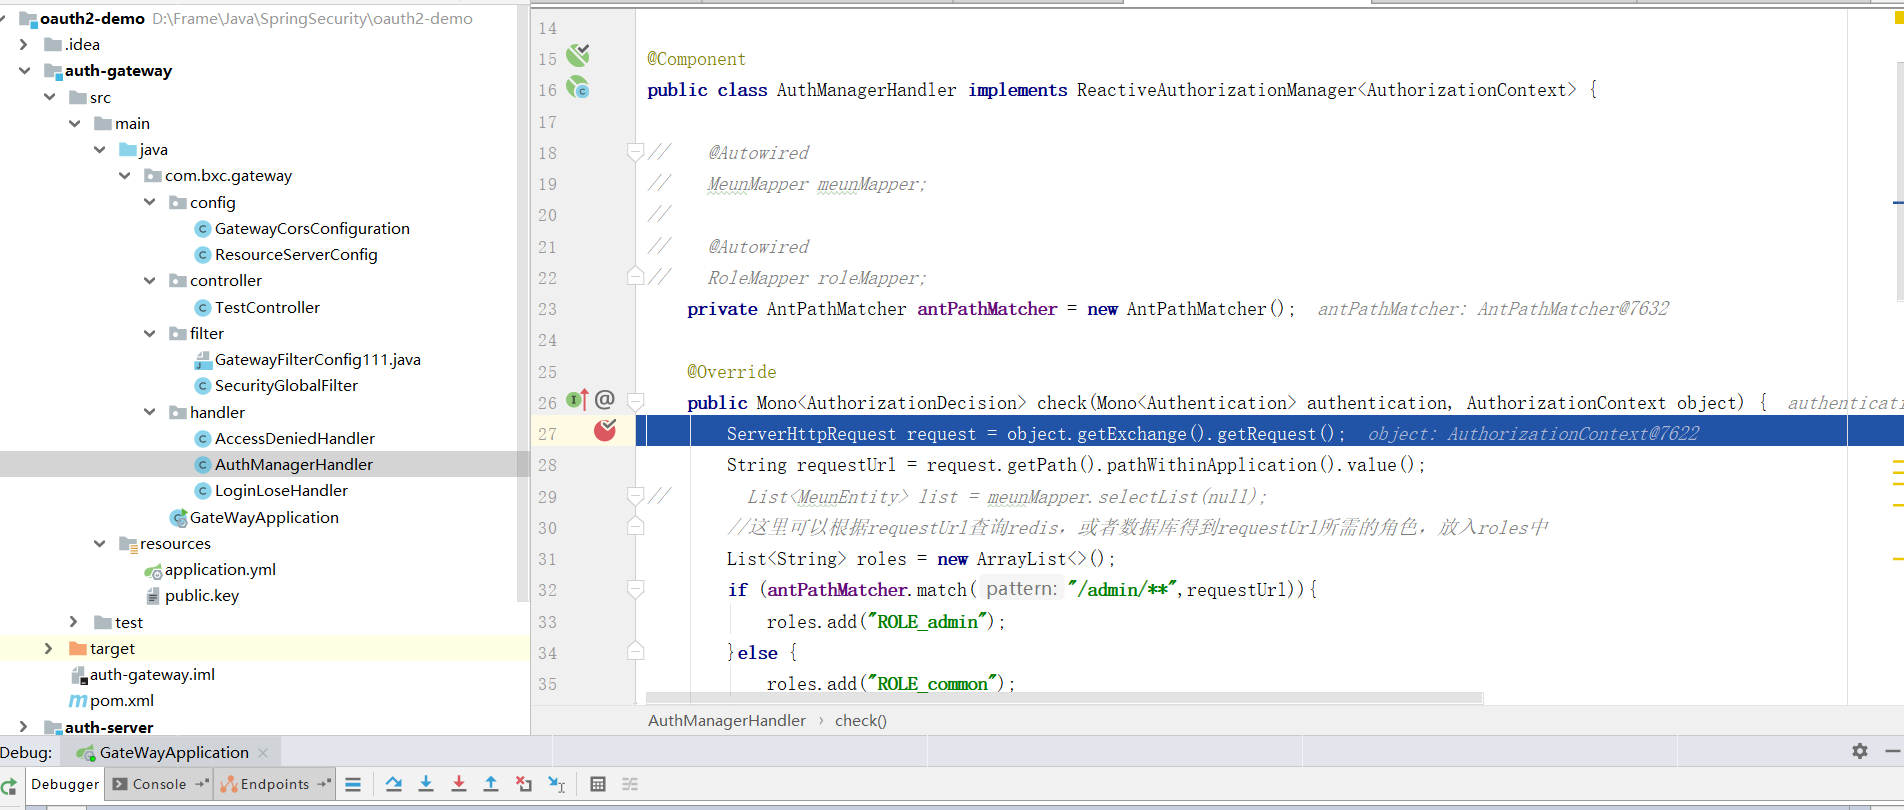Open GatewayCorsConfiguration class file
This screenshot has width=1904, height=810.
click(x=312, y=228)
